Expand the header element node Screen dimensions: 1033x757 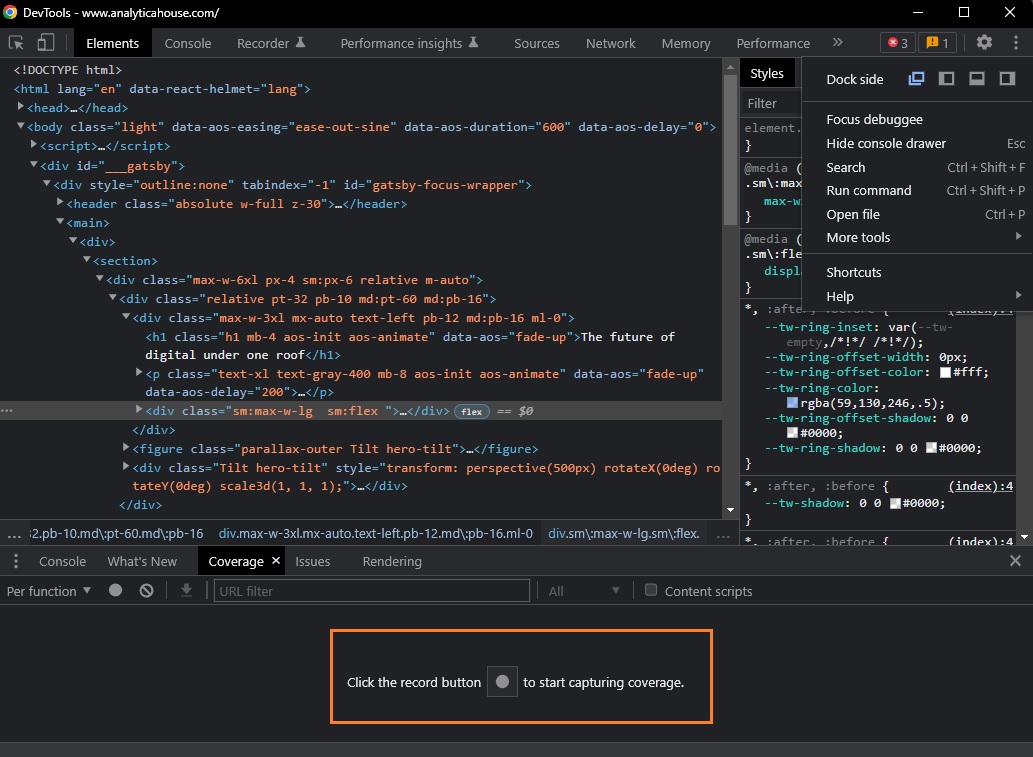pos(60,202)
